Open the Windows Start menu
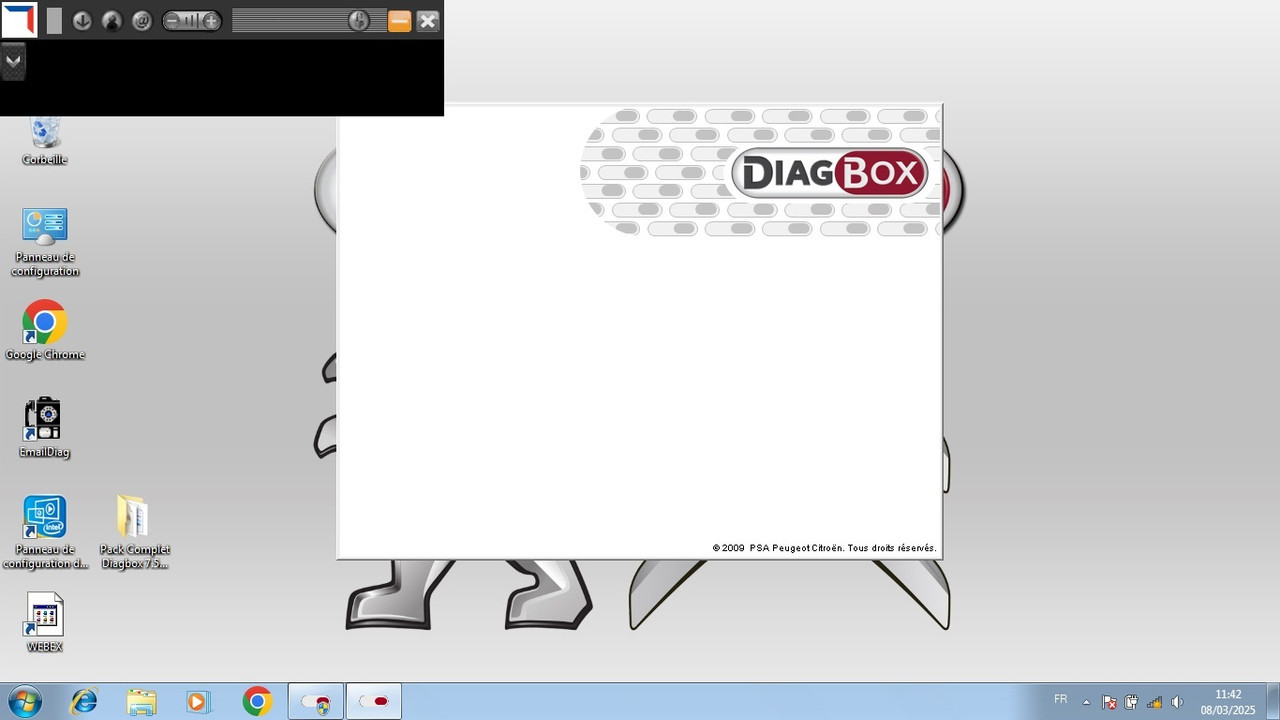 point(24,702)
